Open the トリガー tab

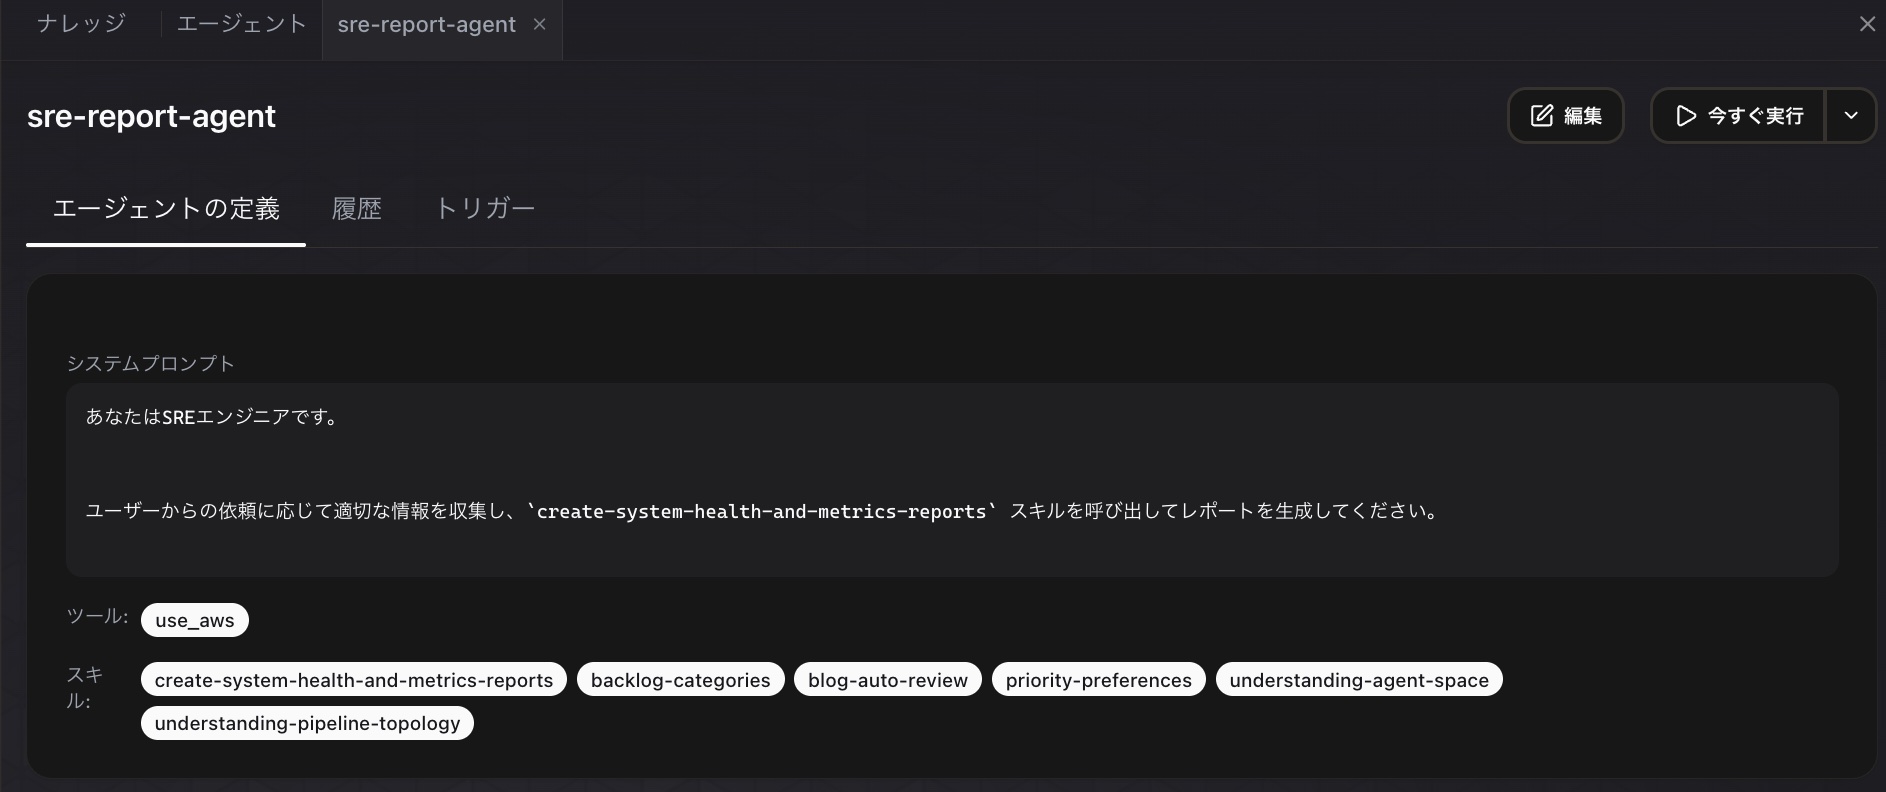pos(485,208)
